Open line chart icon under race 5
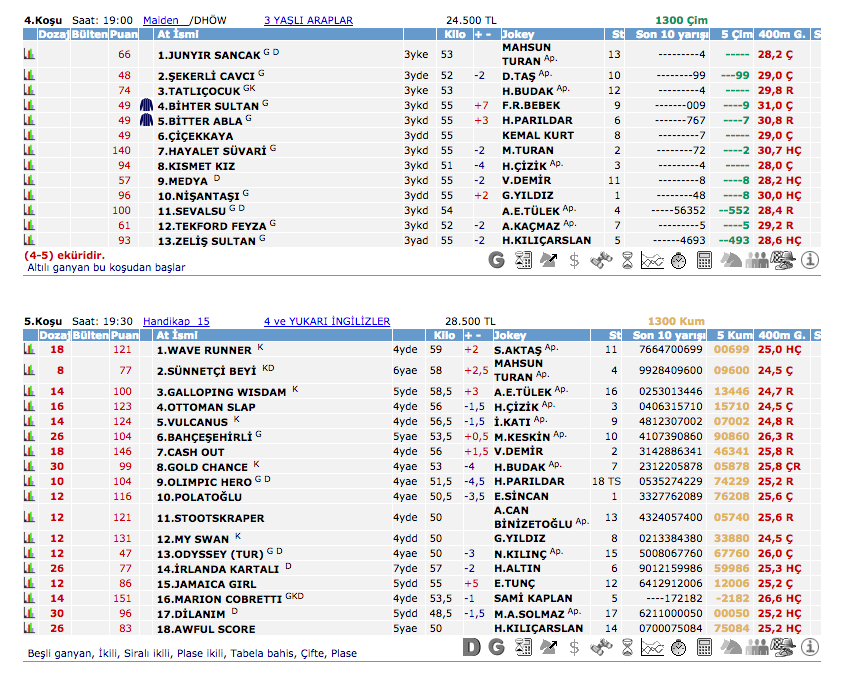 (x=652, y=648)
